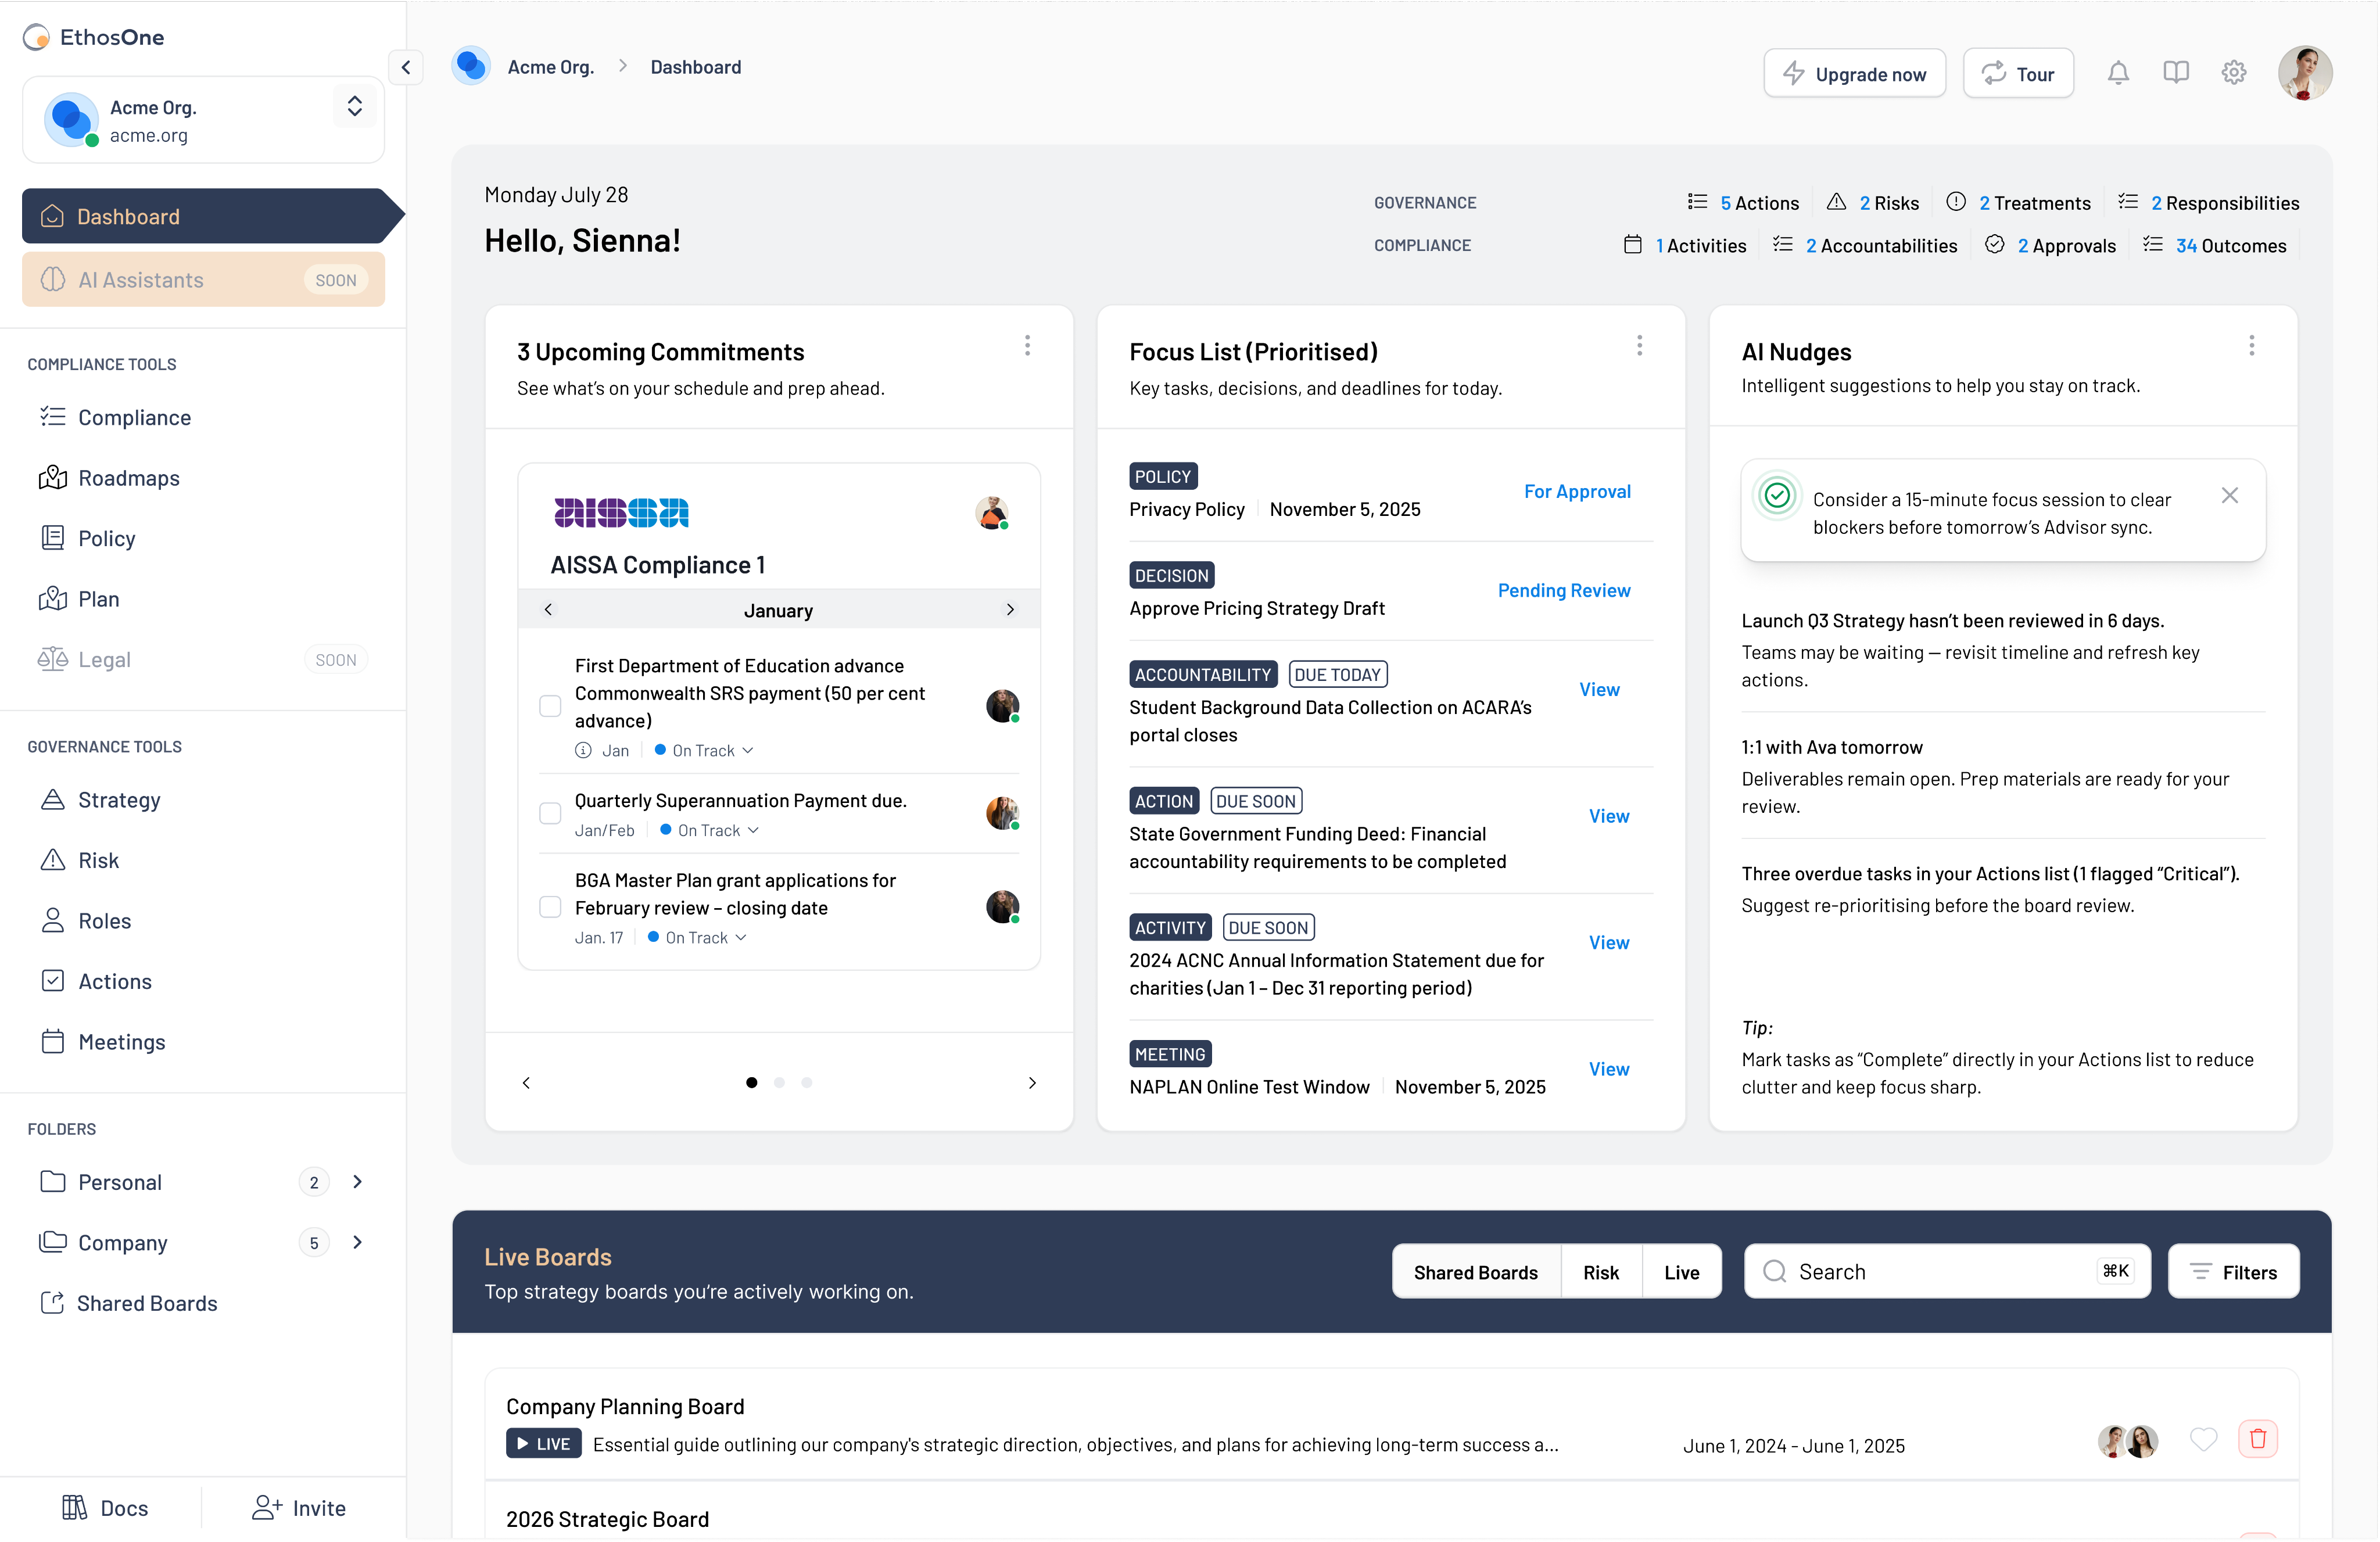
Task: Delete the Company Planning Board with trash icon
Action: 2258,1439
